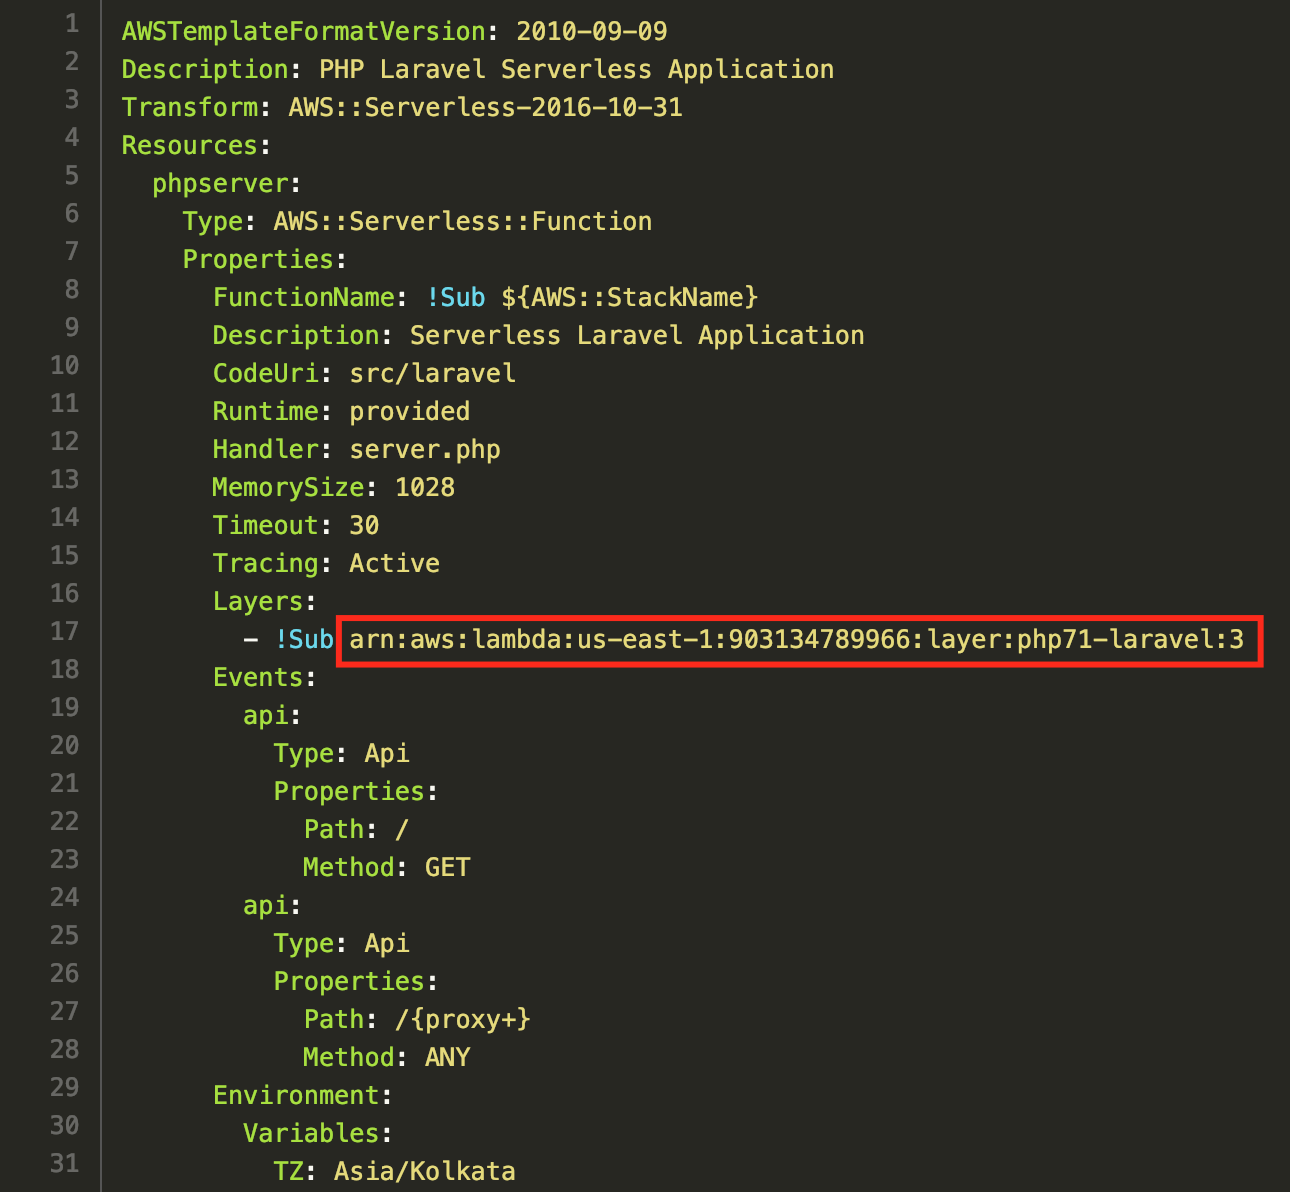1290x1192 pixels.
Task: Click the !Sub tag on line 17
Action: coord(304,639)
